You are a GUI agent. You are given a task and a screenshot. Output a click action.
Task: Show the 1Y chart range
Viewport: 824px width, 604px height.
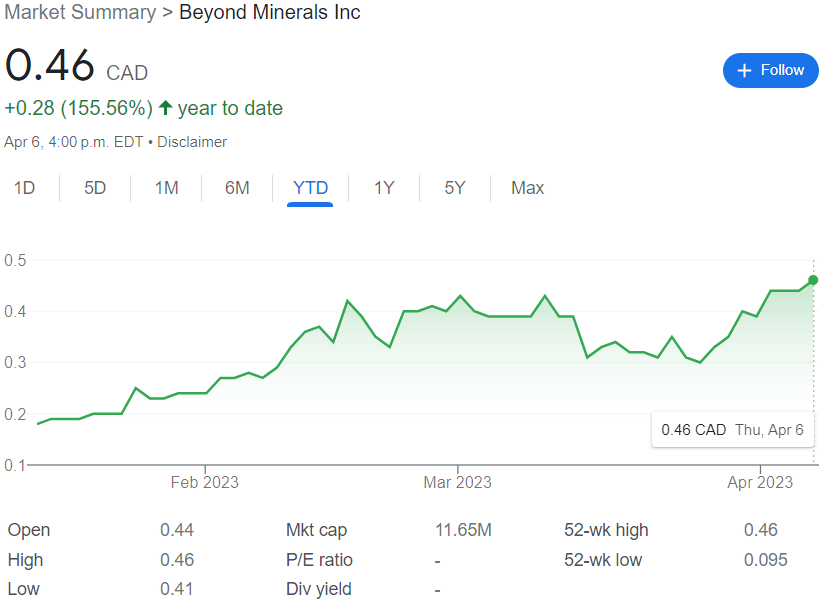[384, 188]
